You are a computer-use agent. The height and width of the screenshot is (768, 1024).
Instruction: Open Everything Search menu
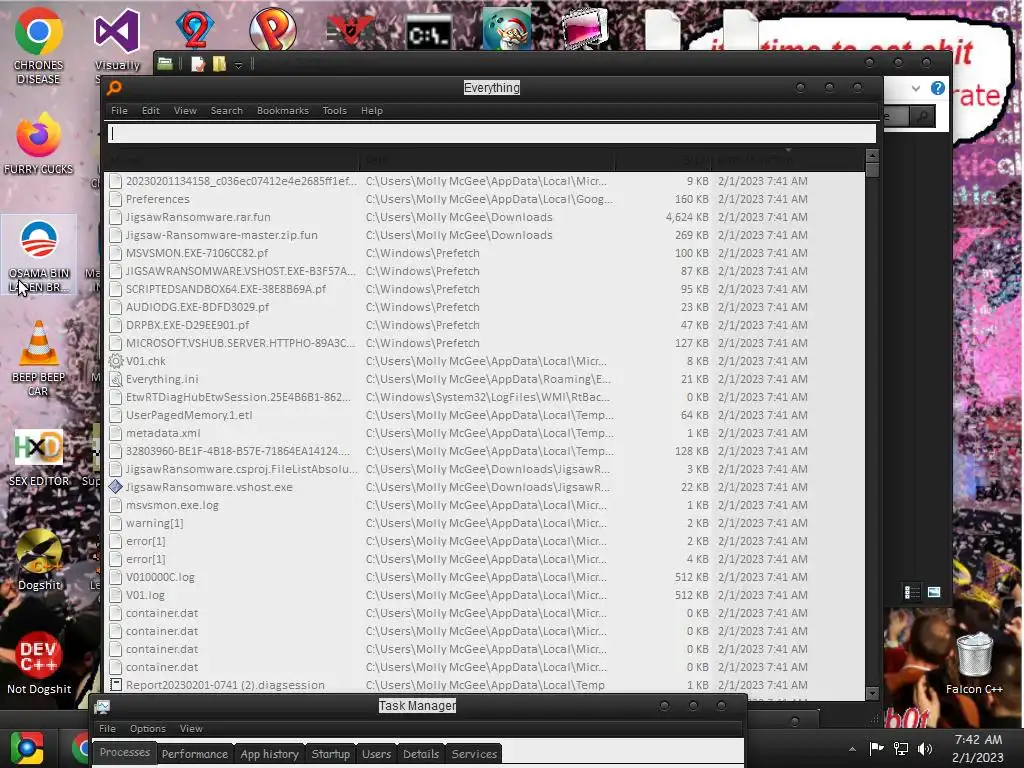click(227, 110)
